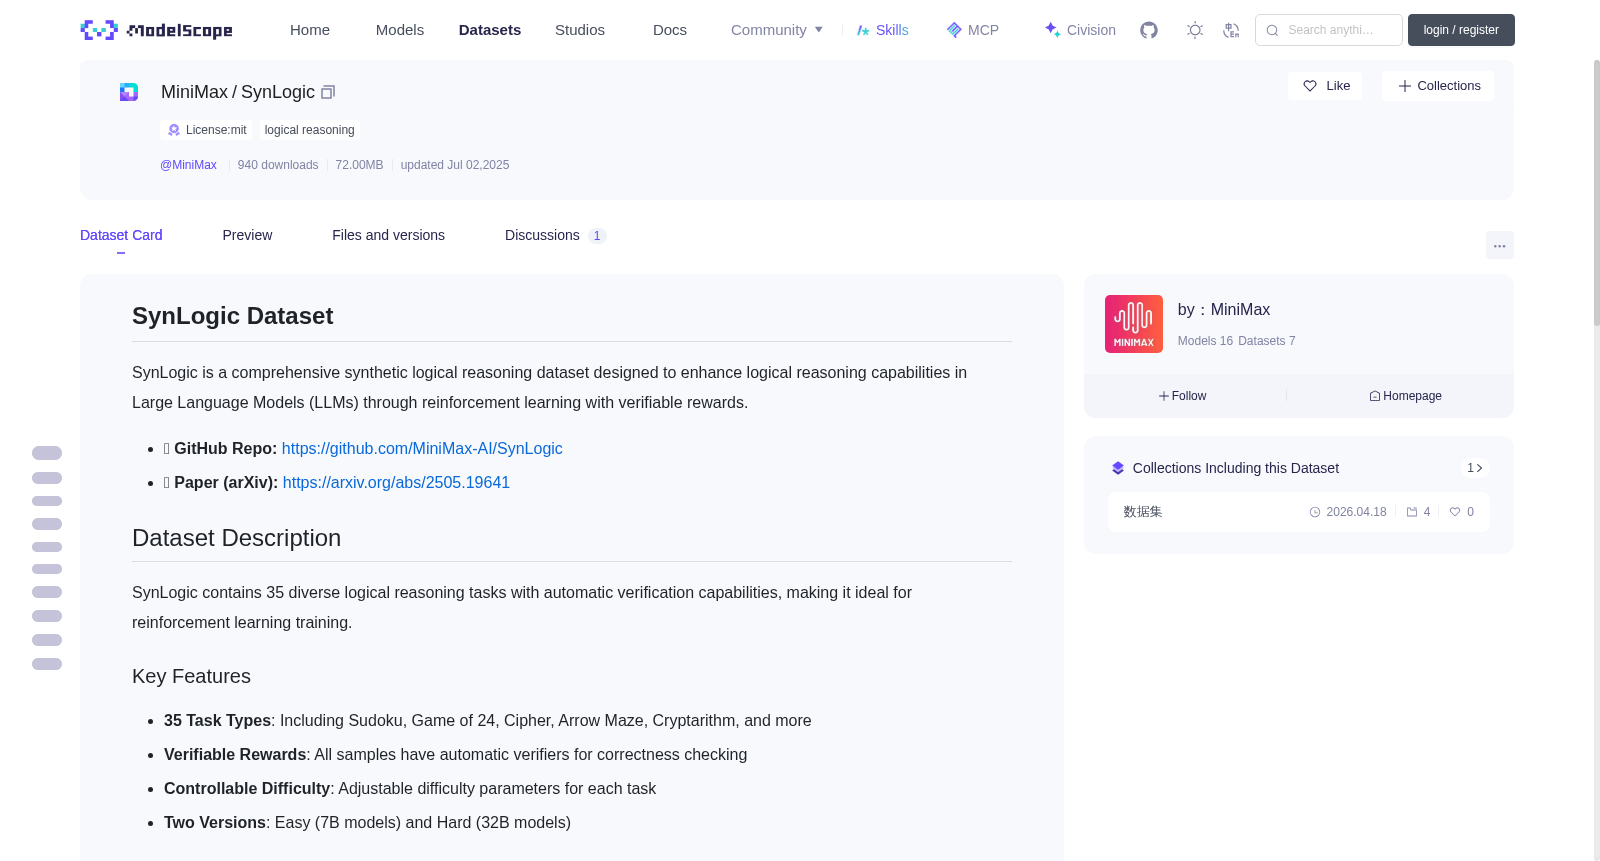Open the Skills page

tap(882, 30)
